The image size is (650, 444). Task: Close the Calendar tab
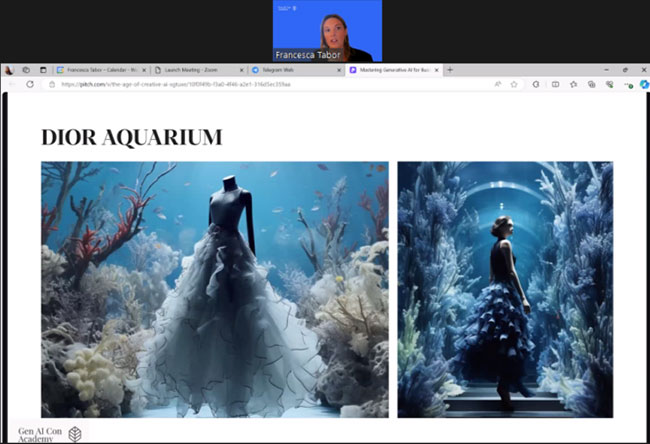click(x=144, y=70)
